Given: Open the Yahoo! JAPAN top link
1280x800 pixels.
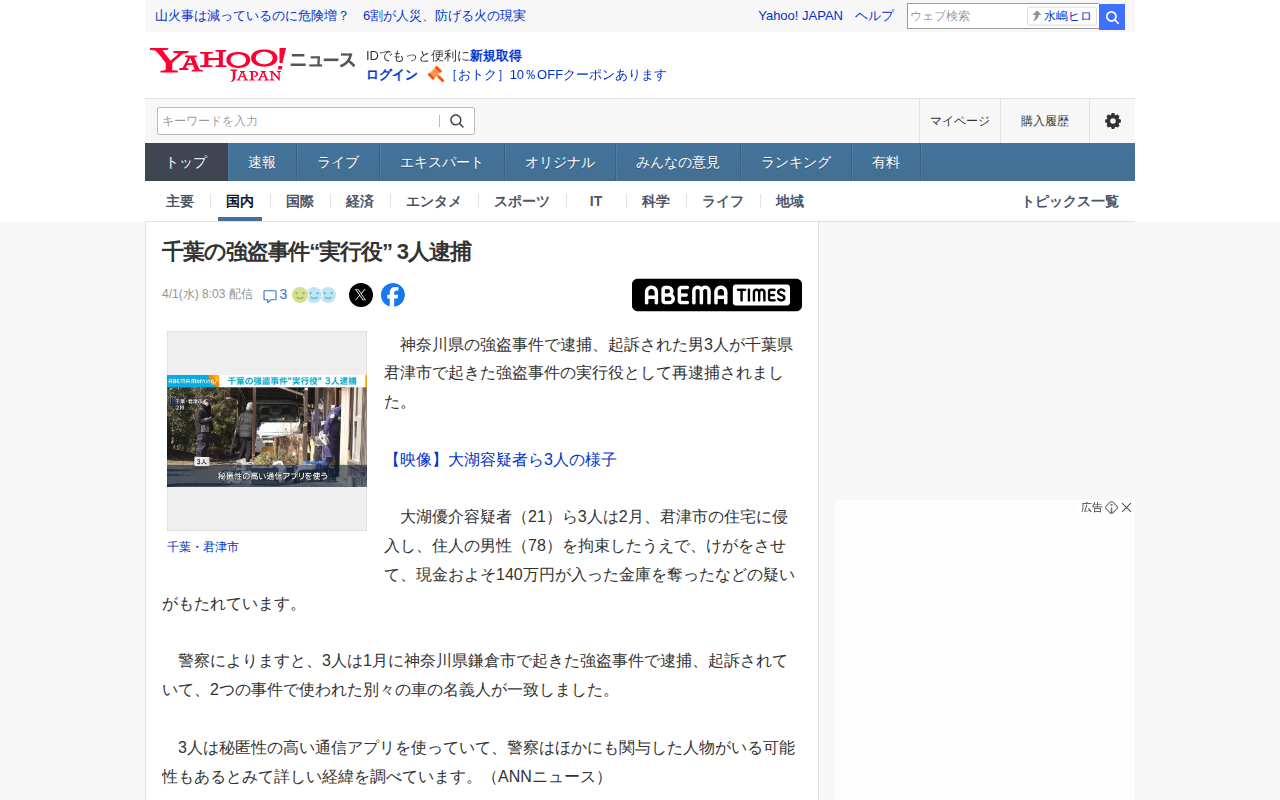Looking at the screenshot, I should tap(800, 16).
